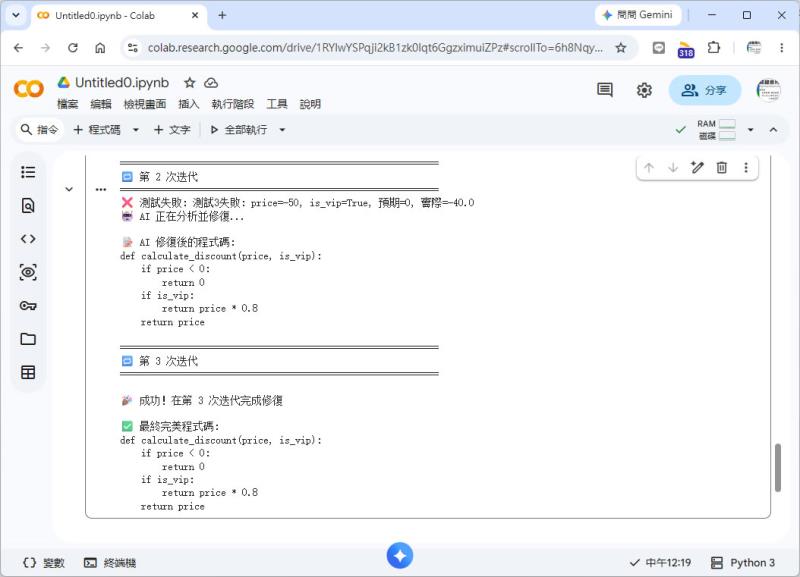This screenshot has width=800, height=577.
Task: Open the 檢視畫面 menu
Action: click(145, 104)
